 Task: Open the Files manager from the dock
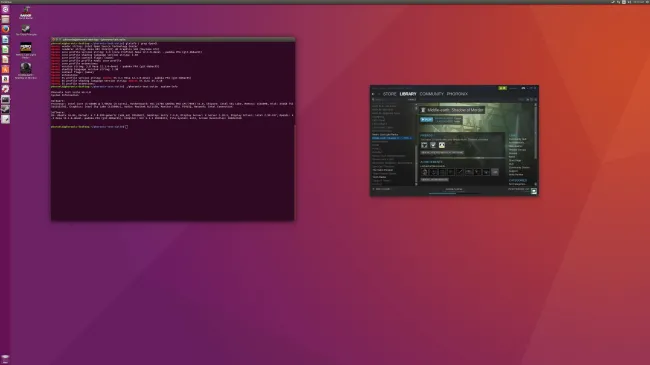(x=5, y=19)
